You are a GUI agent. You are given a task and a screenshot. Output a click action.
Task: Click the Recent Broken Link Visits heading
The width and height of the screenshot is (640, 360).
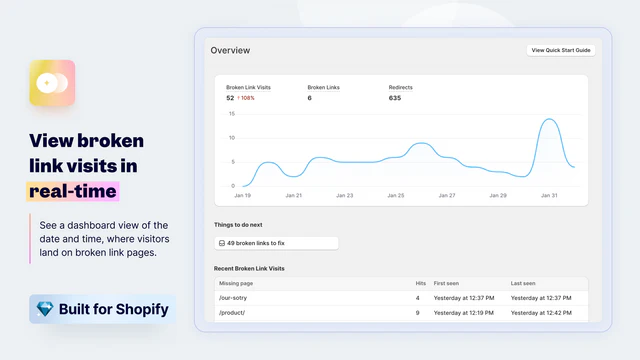tap(249, 269)
